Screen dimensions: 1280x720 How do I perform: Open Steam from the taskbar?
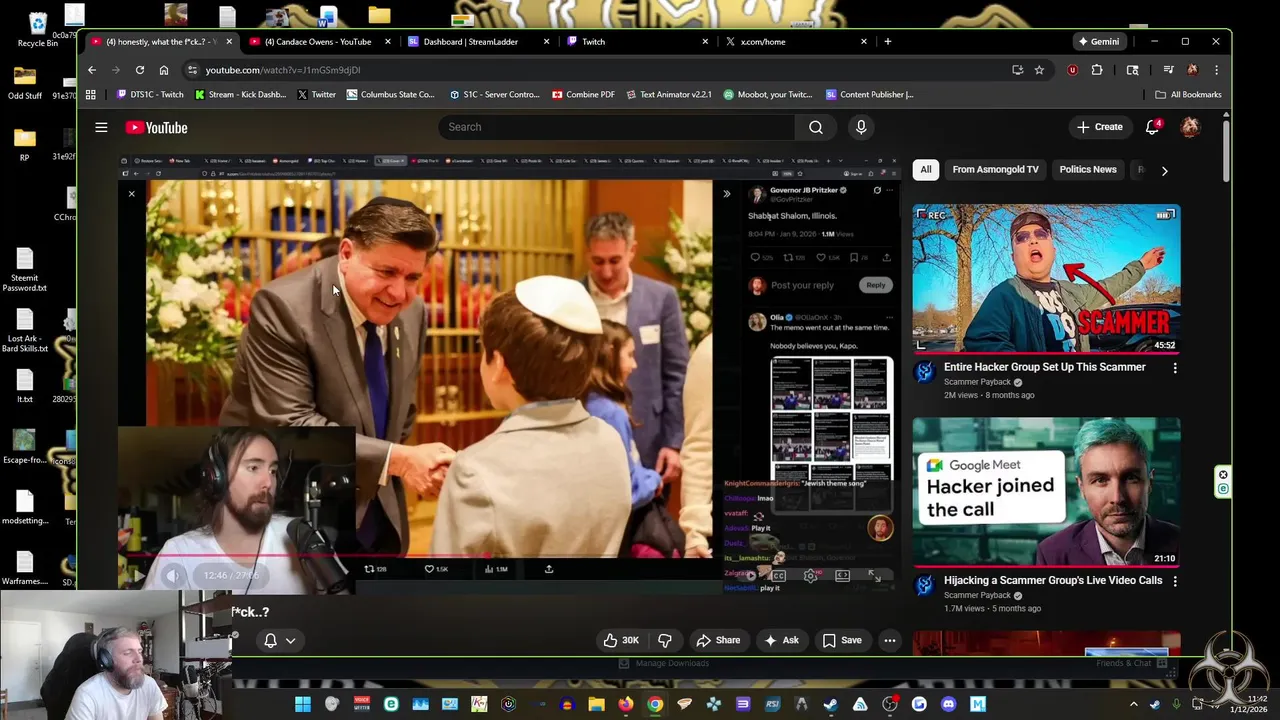click(x=831, y=704)
